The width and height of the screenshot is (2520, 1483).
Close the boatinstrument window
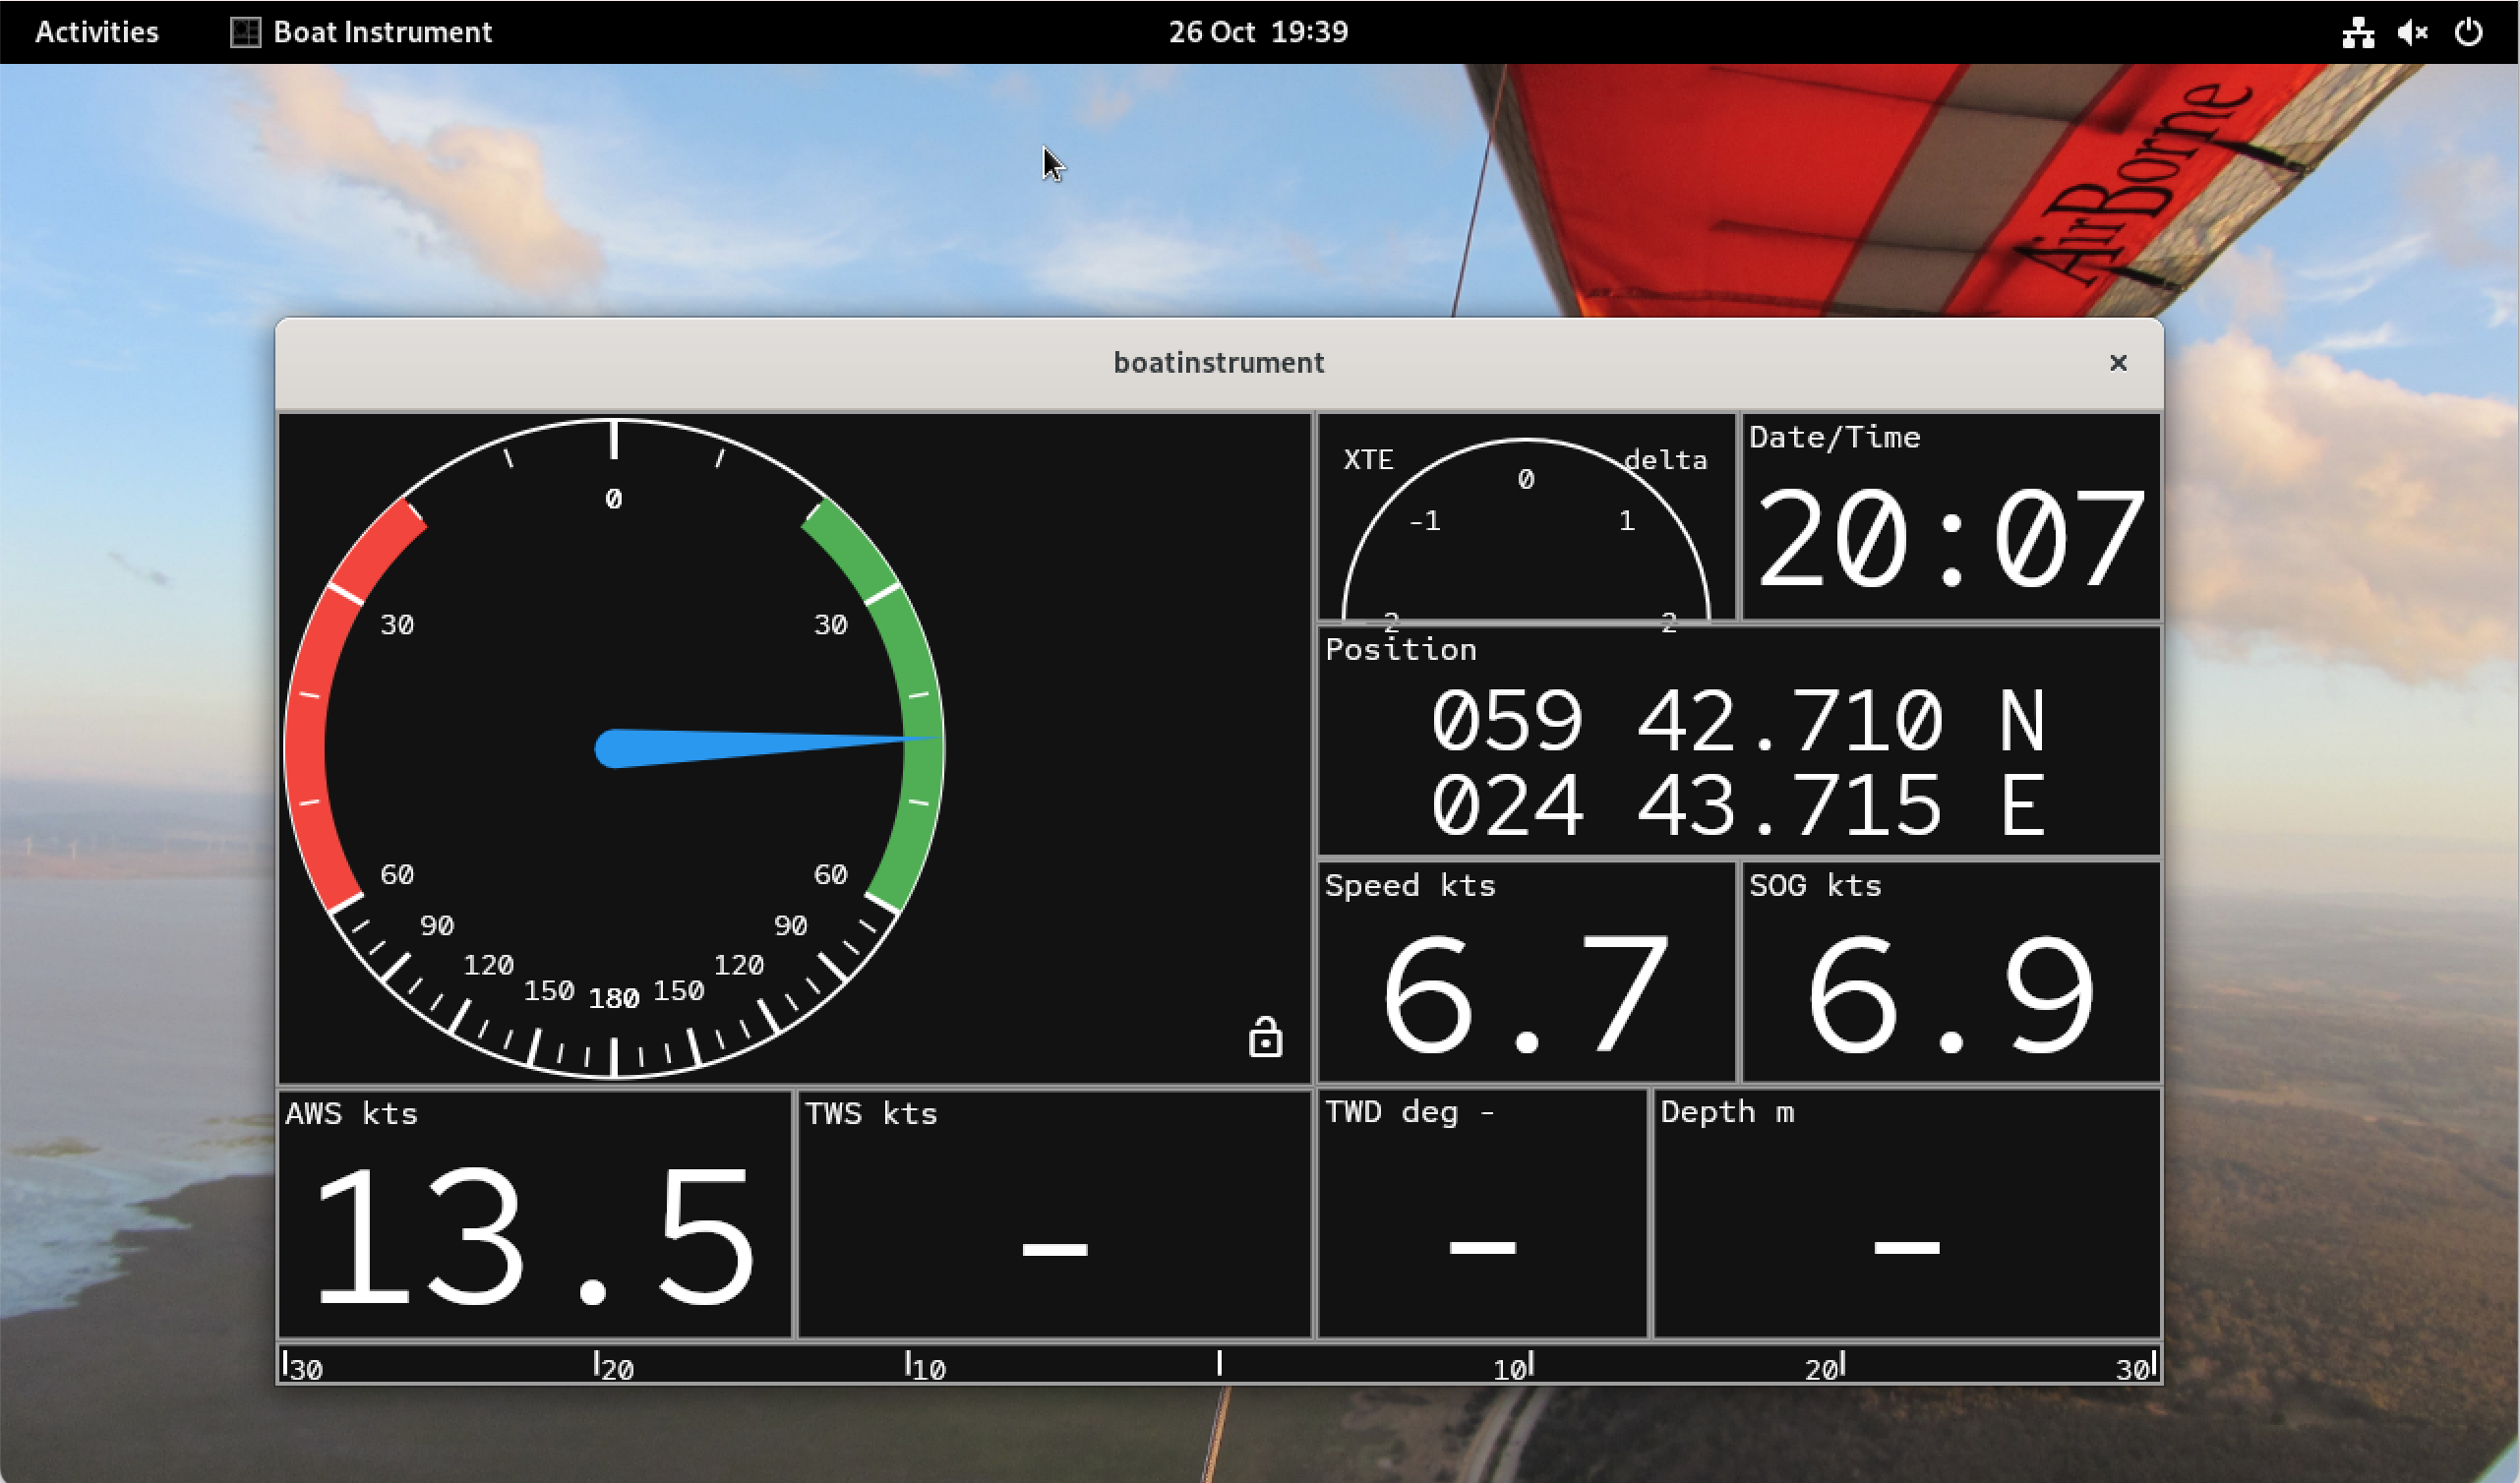[x=2117, y=363]
